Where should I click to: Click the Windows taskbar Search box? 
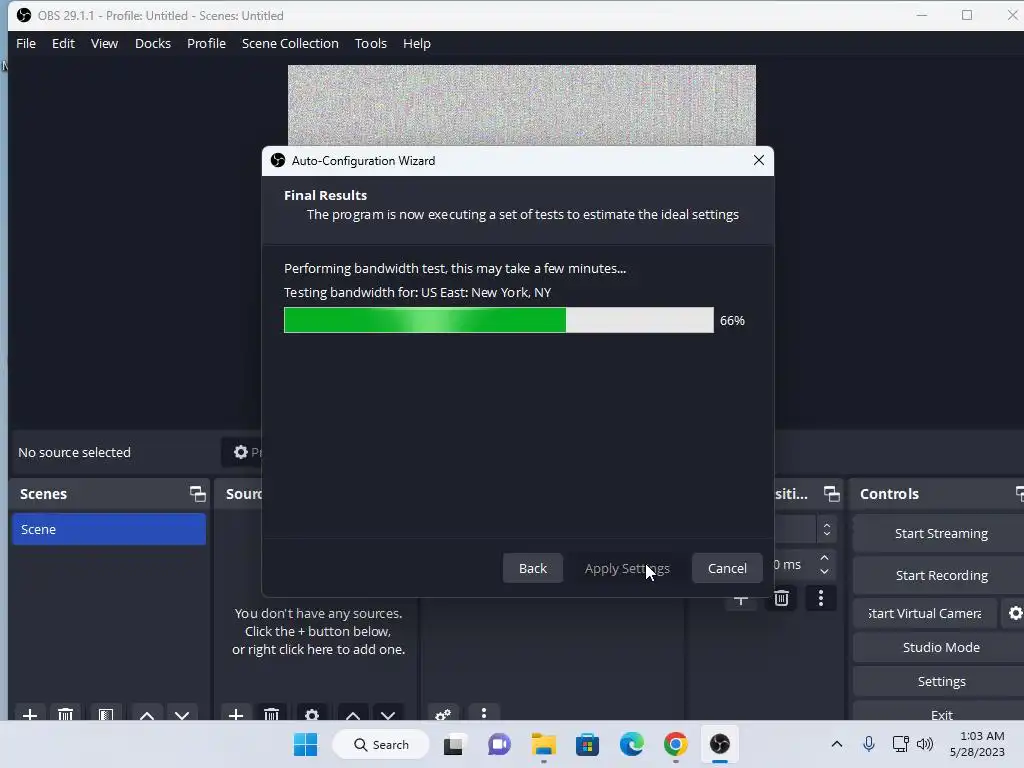[x=381, y=744]
